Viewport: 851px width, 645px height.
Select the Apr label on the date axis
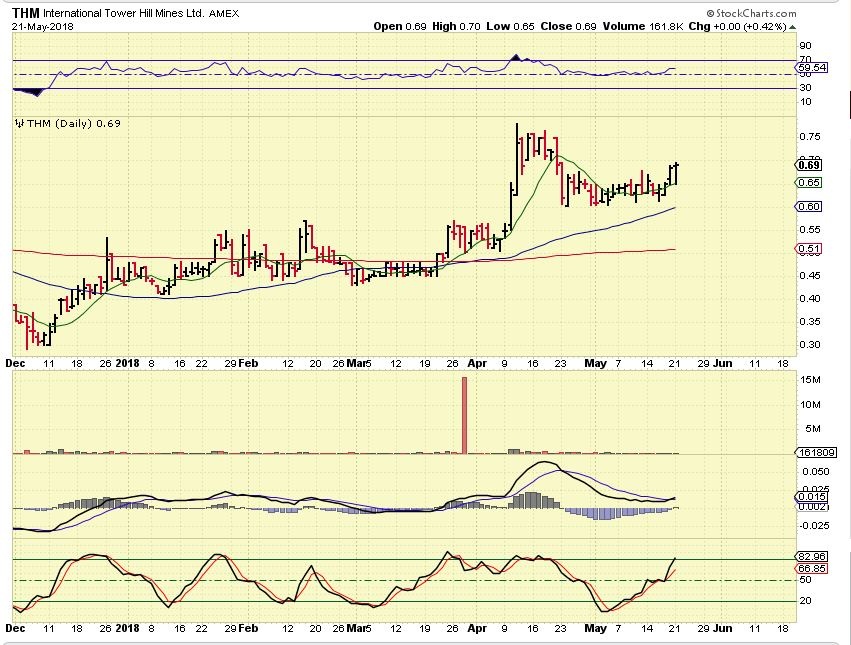(479, 363)
